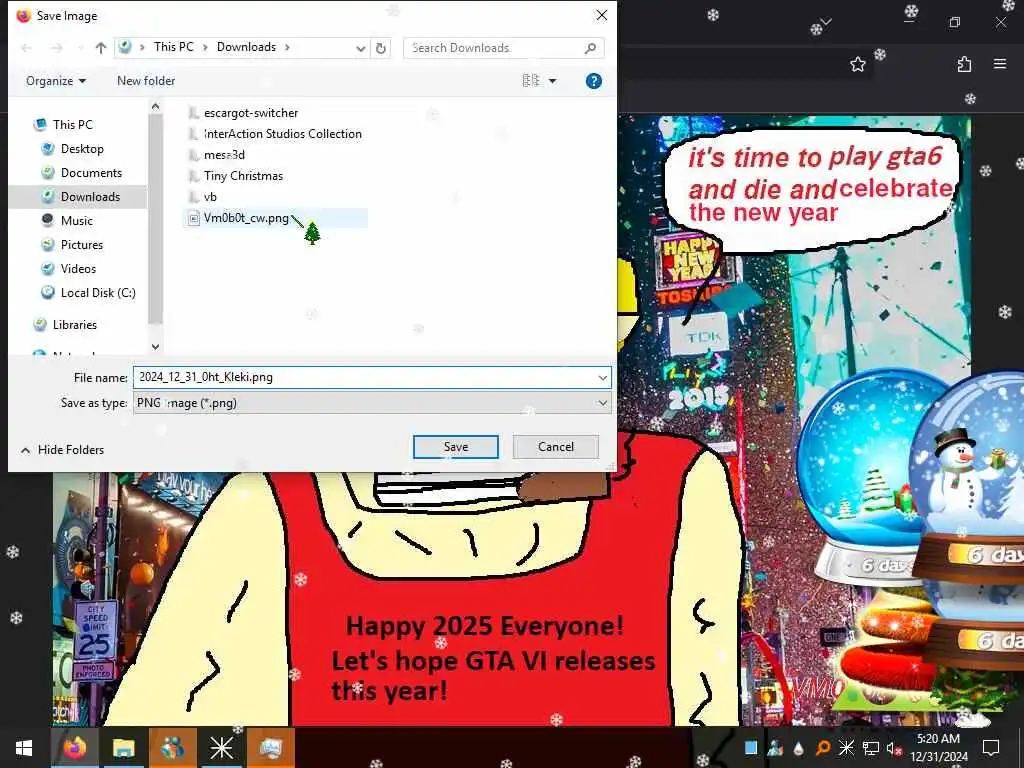Open the notification center icon

click(991, 748)
